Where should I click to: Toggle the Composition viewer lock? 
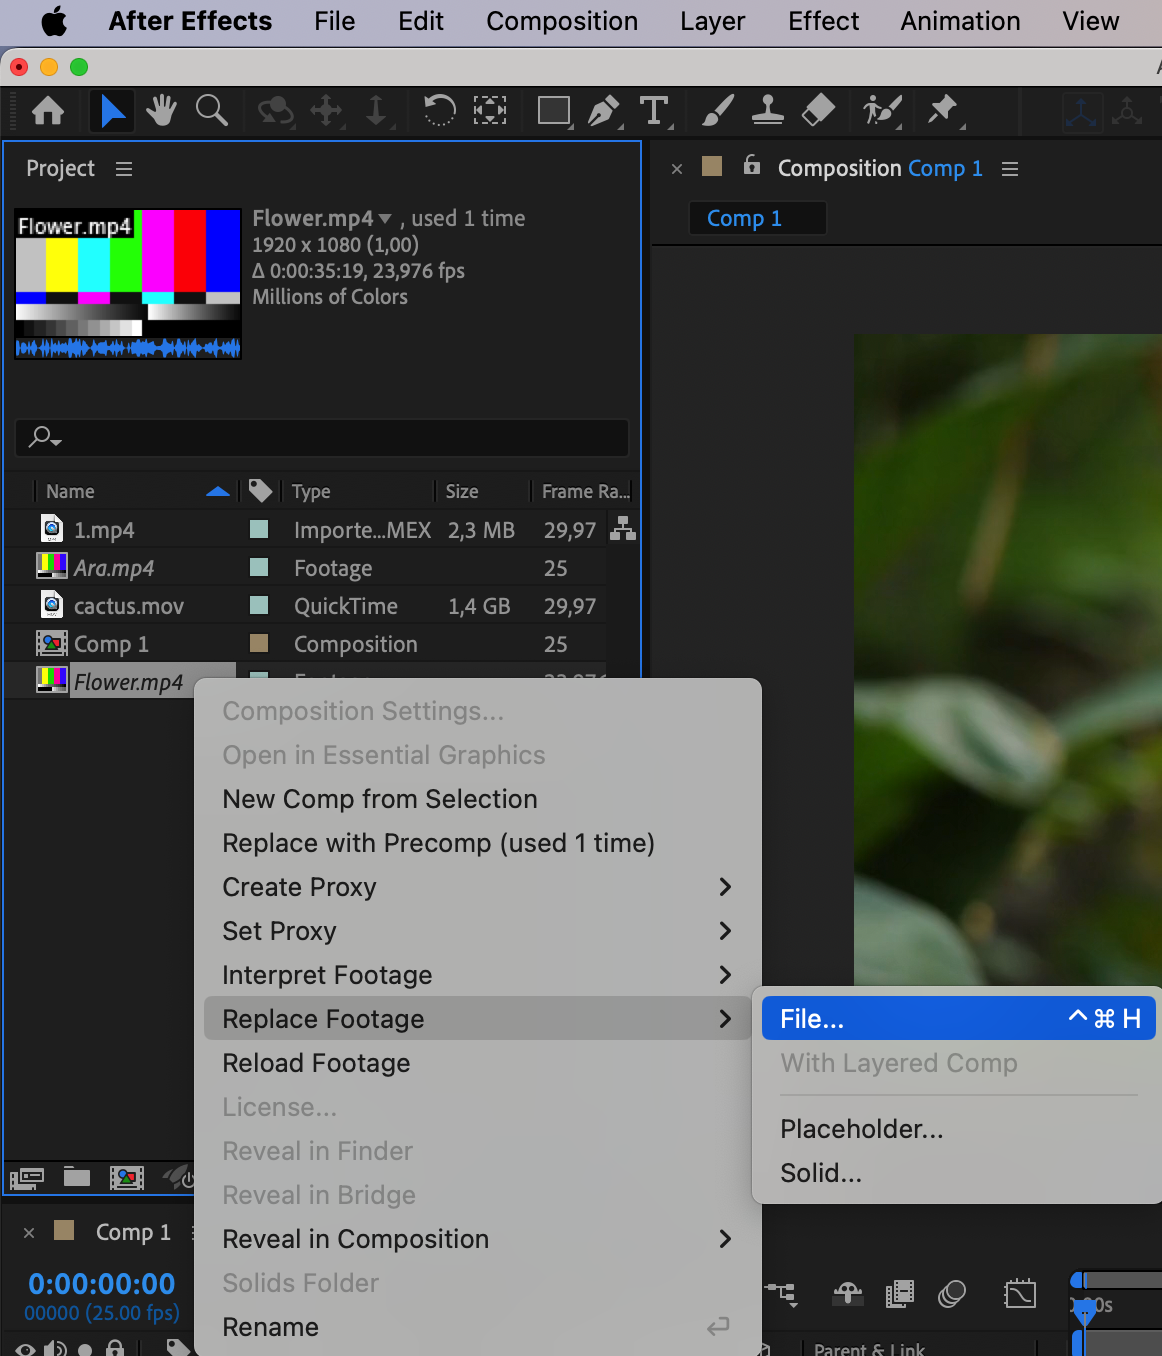pyautogui.click(x=752, y=166)
